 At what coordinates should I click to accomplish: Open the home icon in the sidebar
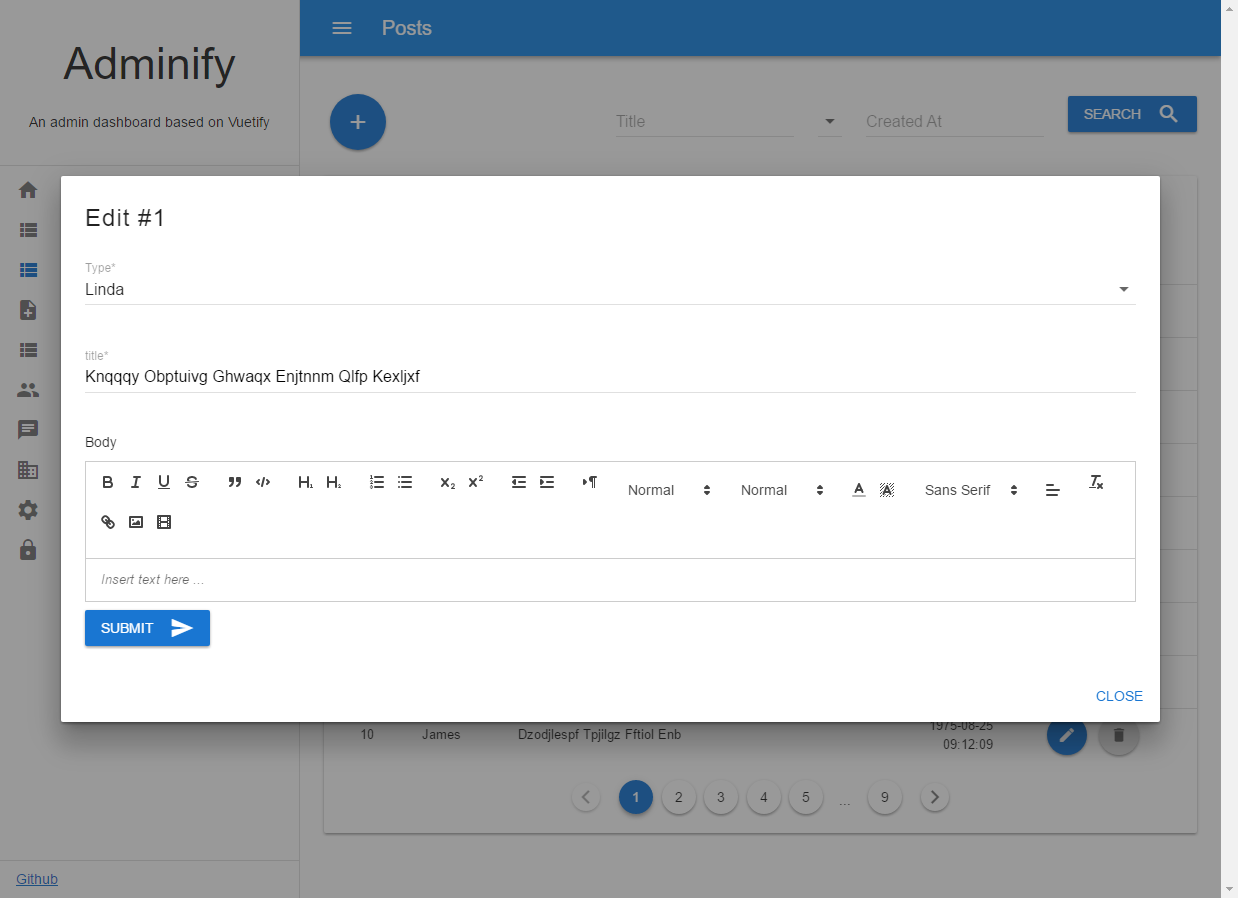(28, 190)
